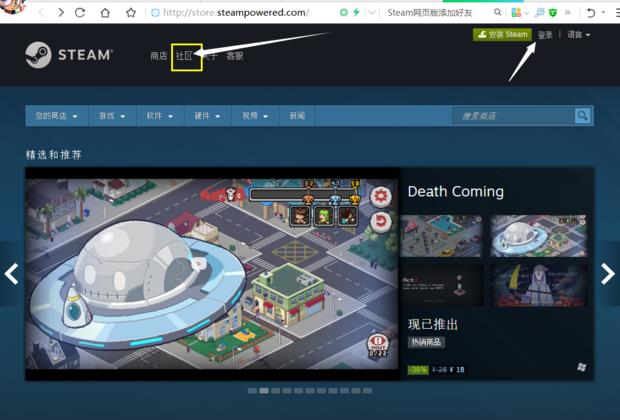620x420 pixels.
Task: Open the dark Act text thumbnail
Action: point(441,285)
